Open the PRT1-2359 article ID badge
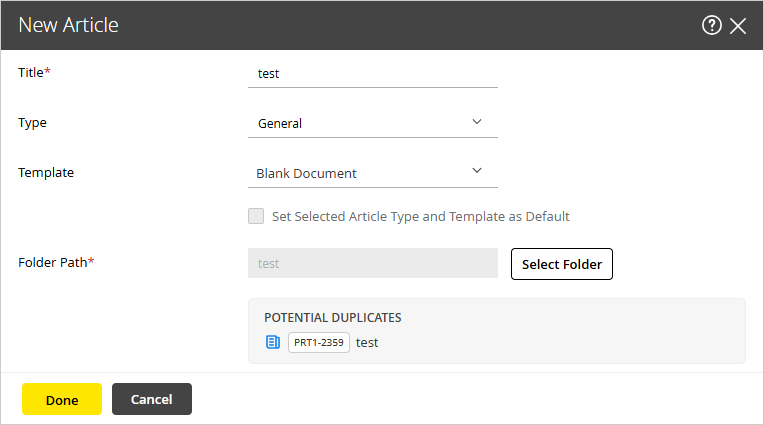 pos(319,343)
